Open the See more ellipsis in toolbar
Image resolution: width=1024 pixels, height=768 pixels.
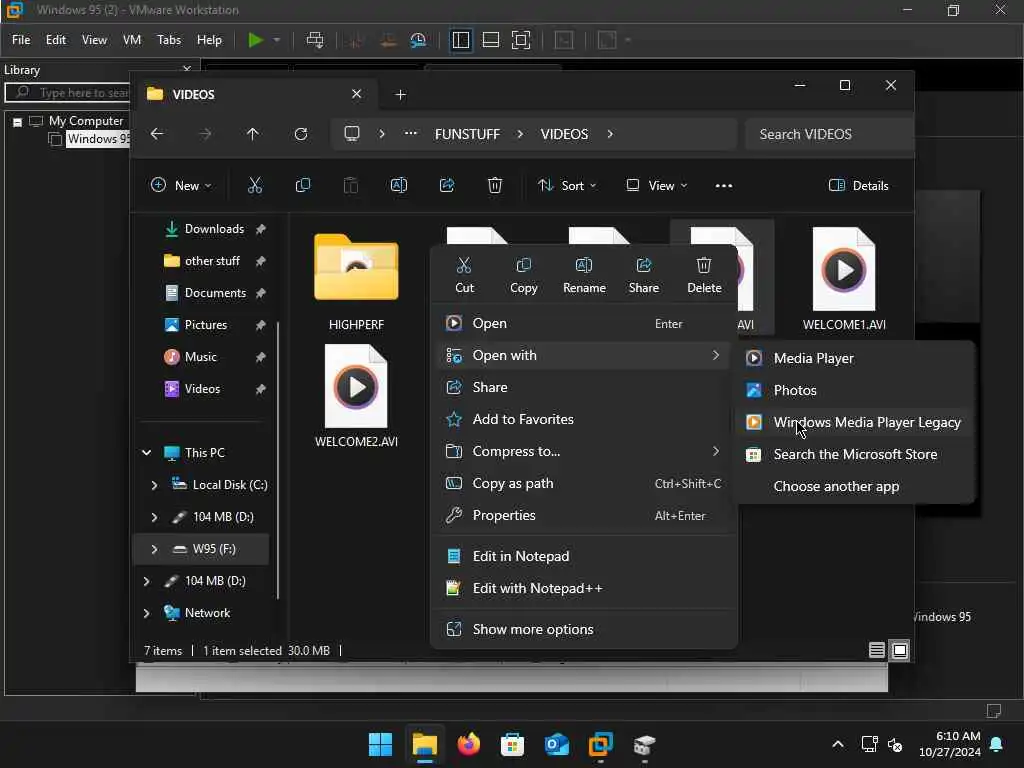click(724, 185)
